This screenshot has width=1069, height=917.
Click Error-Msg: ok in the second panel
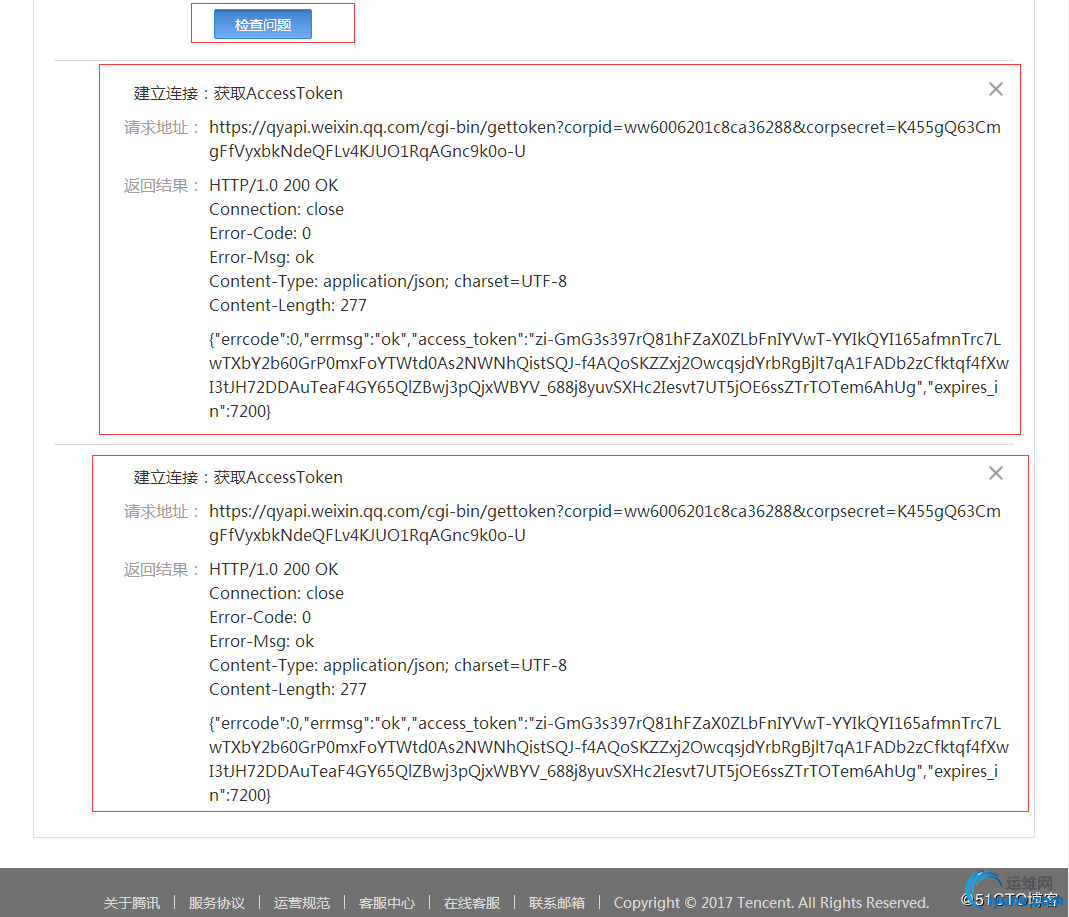[261, 642]
